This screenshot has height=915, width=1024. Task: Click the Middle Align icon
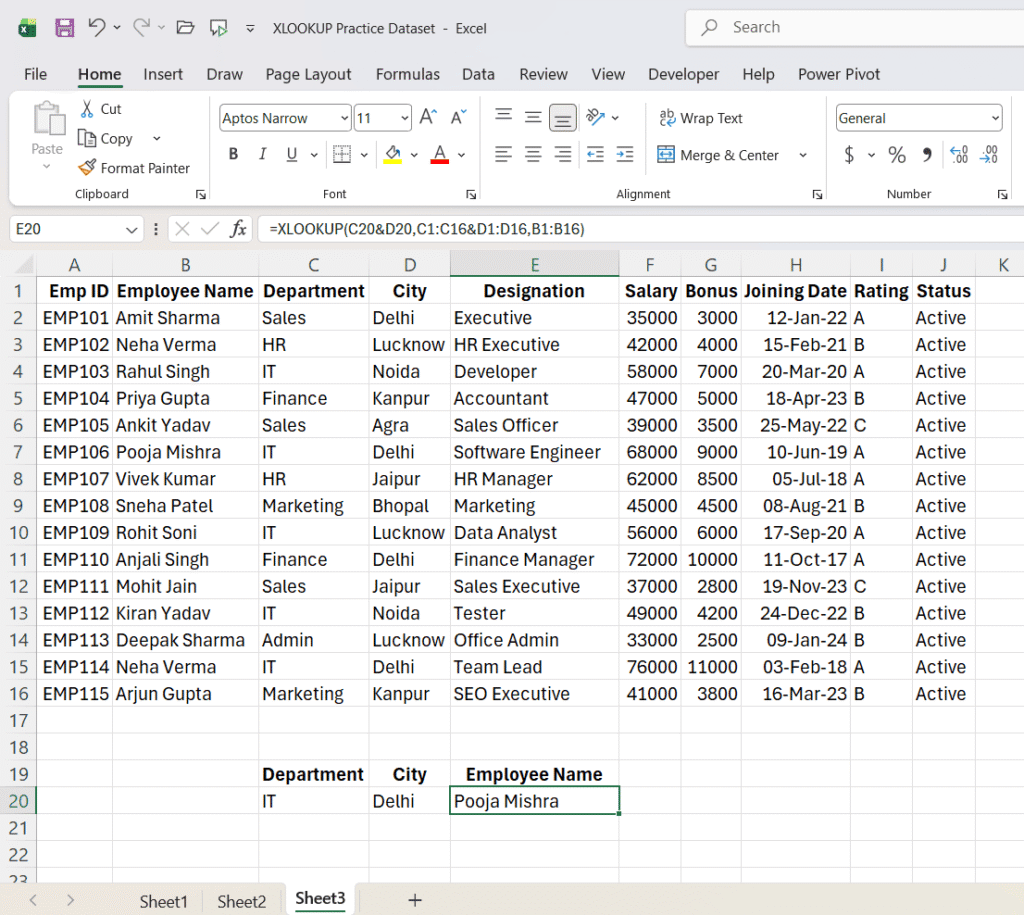point(533,118)
